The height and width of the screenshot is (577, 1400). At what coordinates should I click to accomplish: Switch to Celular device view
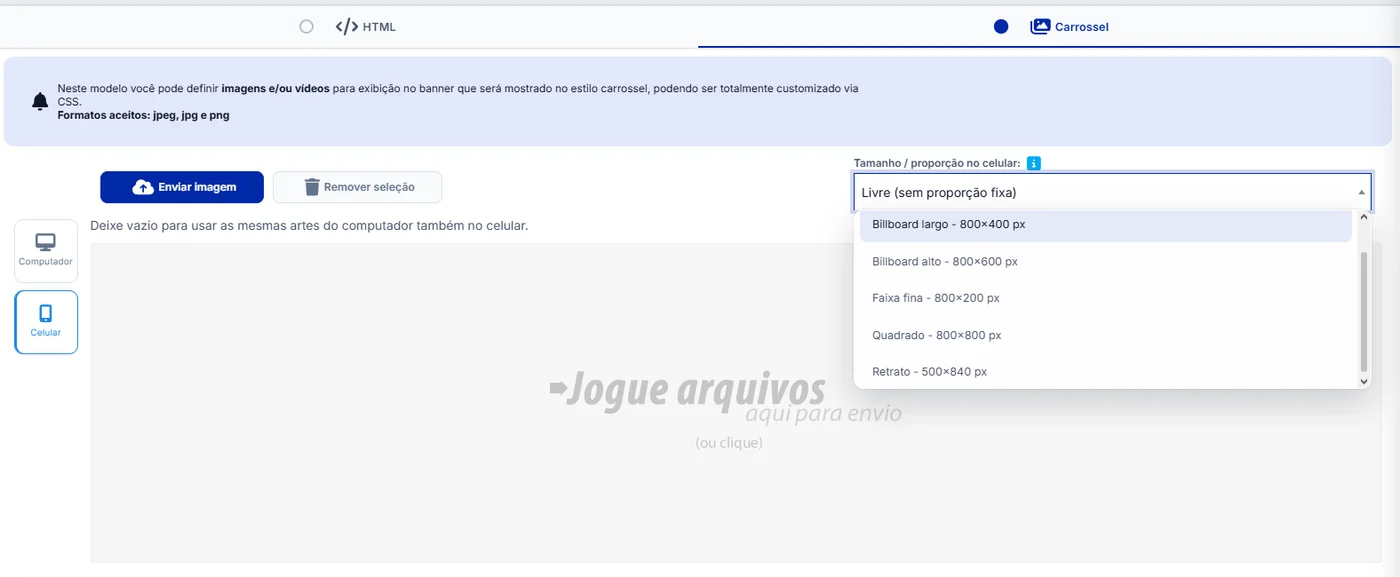46,322
